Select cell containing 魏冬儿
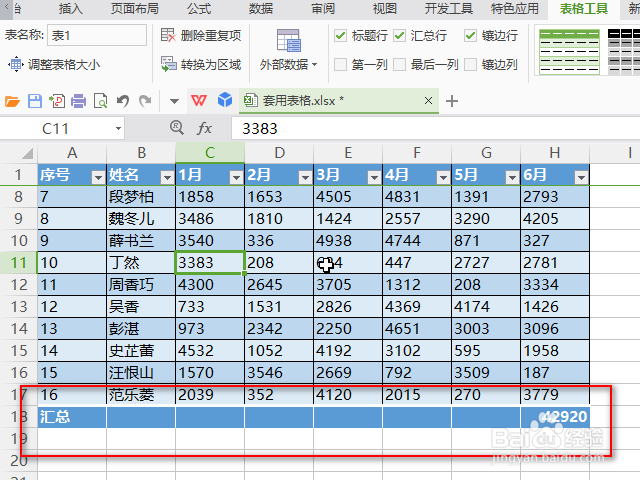The width and height of the screenshot is (640, 480). (141, 218)
